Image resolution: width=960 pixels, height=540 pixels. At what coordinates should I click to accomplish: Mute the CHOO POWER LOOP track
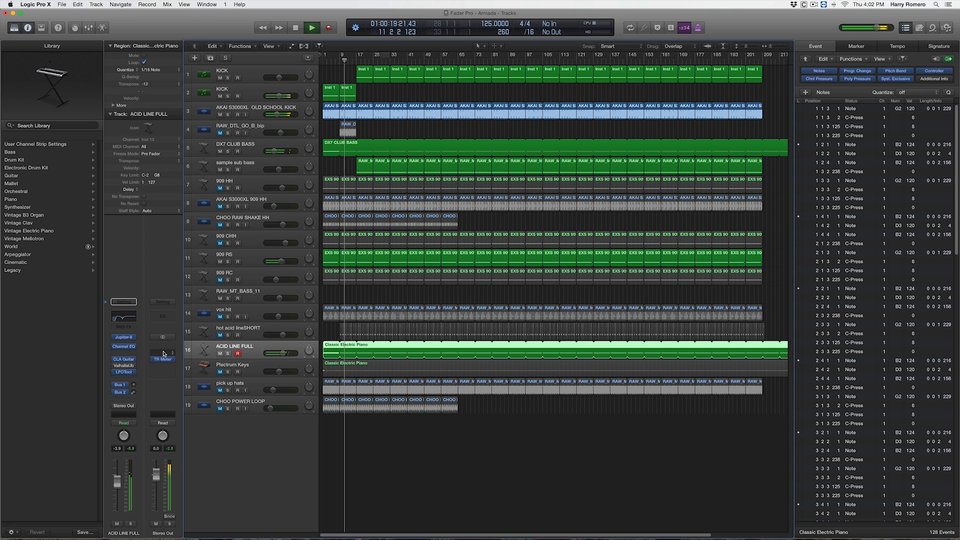tap(220, 408)
